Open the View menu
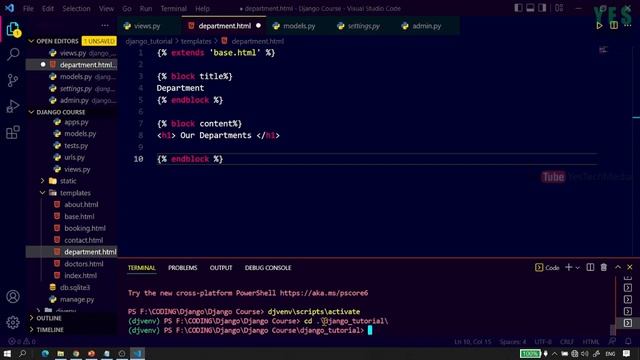Image resolution: width=640 pixels, height=360 pixels. [106, 8]
